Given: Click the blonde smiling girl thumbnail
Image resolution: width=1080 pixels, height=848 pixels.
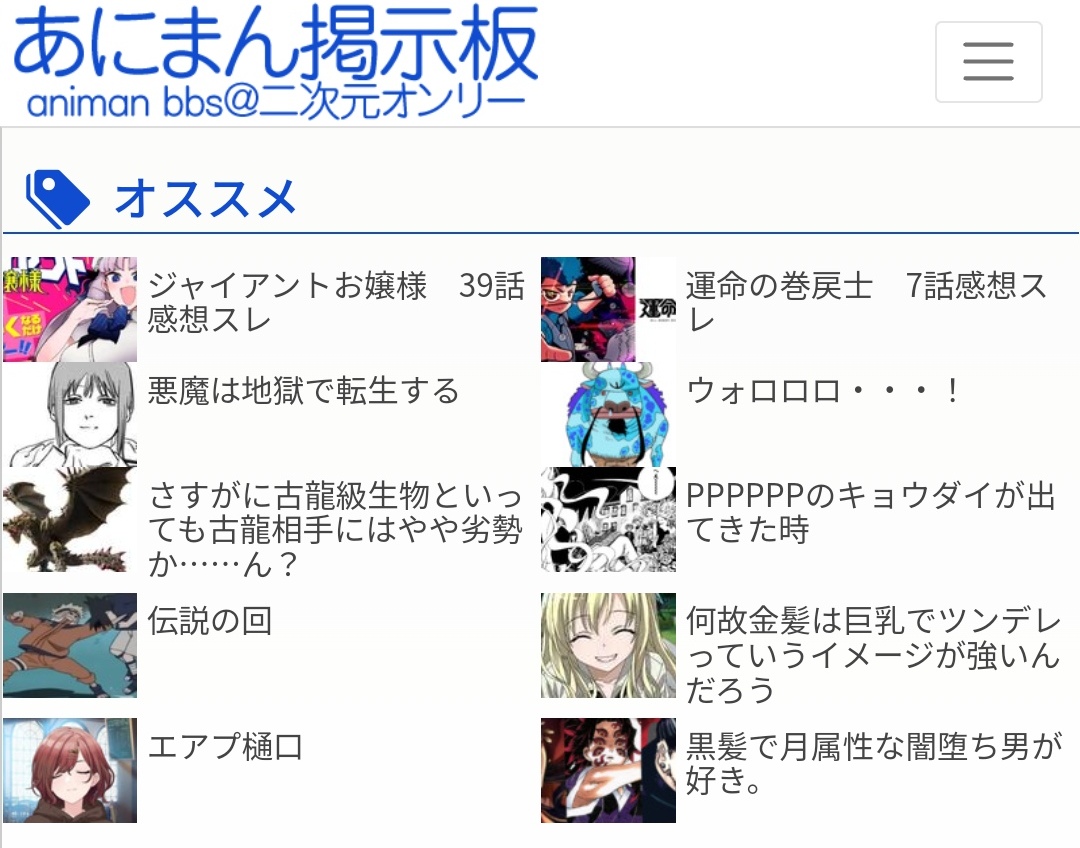Looking at the screenshot, I should [x=608, y=645].
